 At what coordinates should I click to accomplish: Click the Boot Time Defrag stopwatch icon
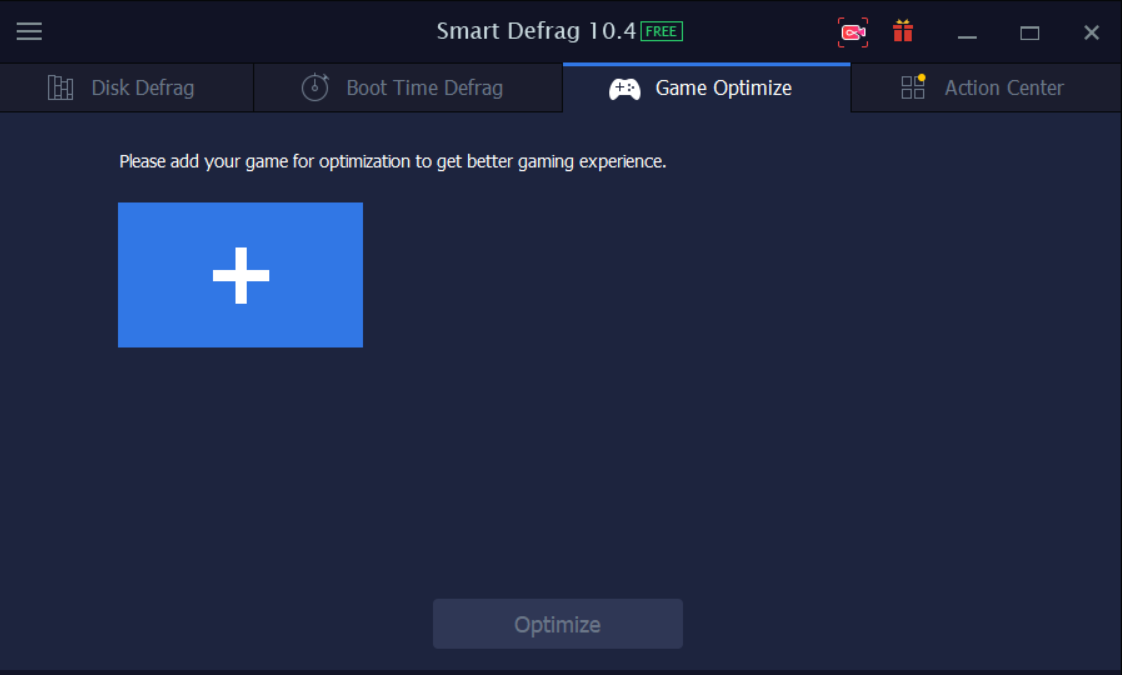(315, 87)
